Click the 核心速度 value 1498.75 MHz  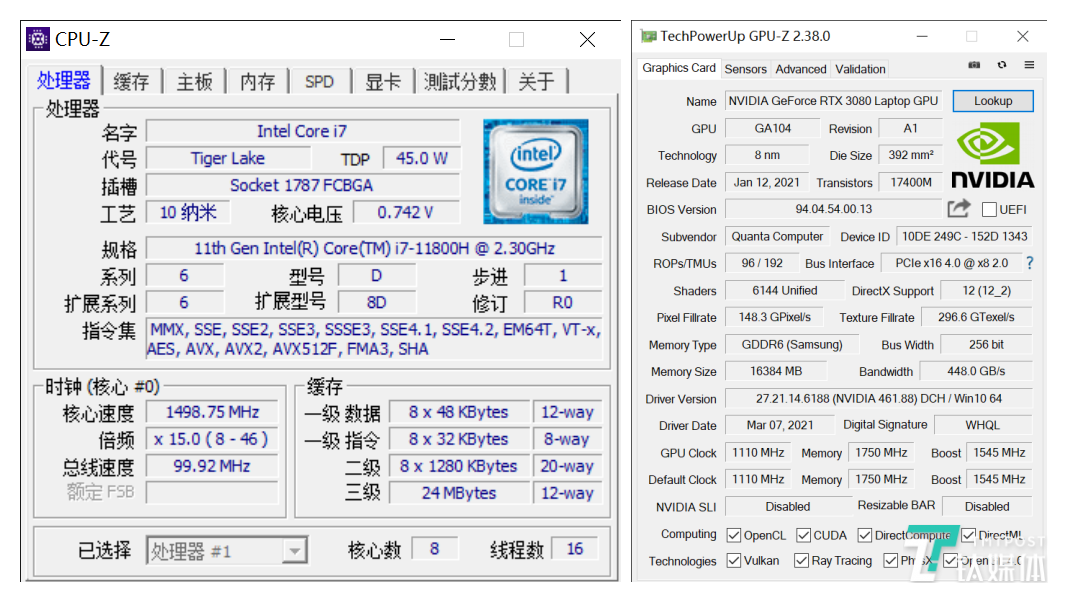[x=212, y=412]
